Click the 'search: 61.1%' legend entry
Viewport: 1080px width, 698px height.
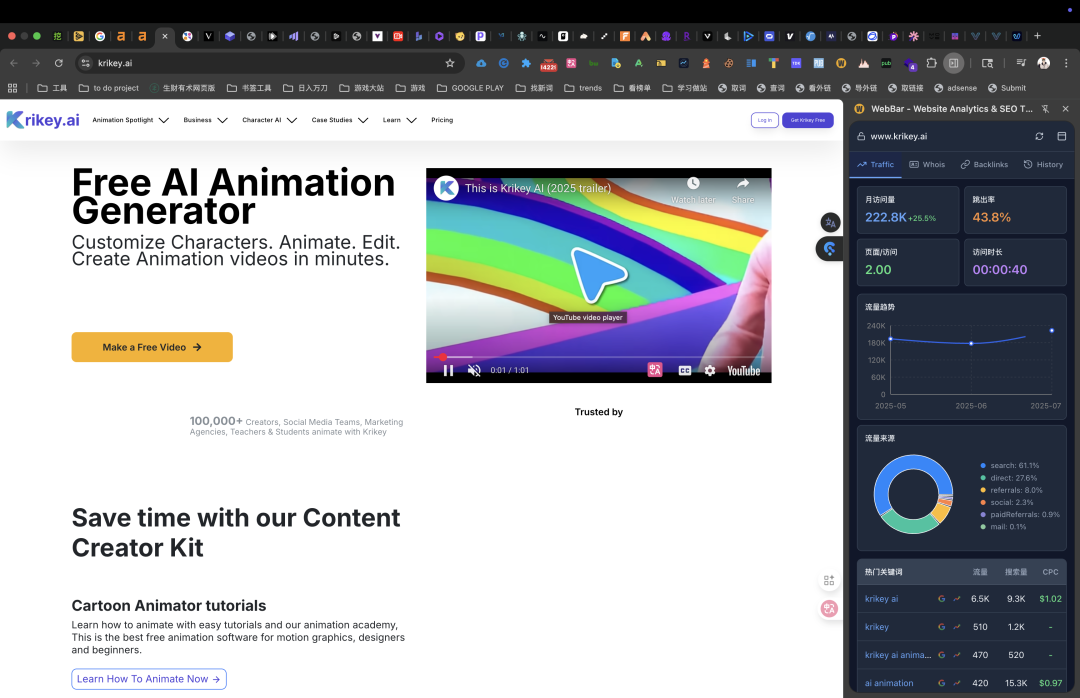pos(1010,466)
